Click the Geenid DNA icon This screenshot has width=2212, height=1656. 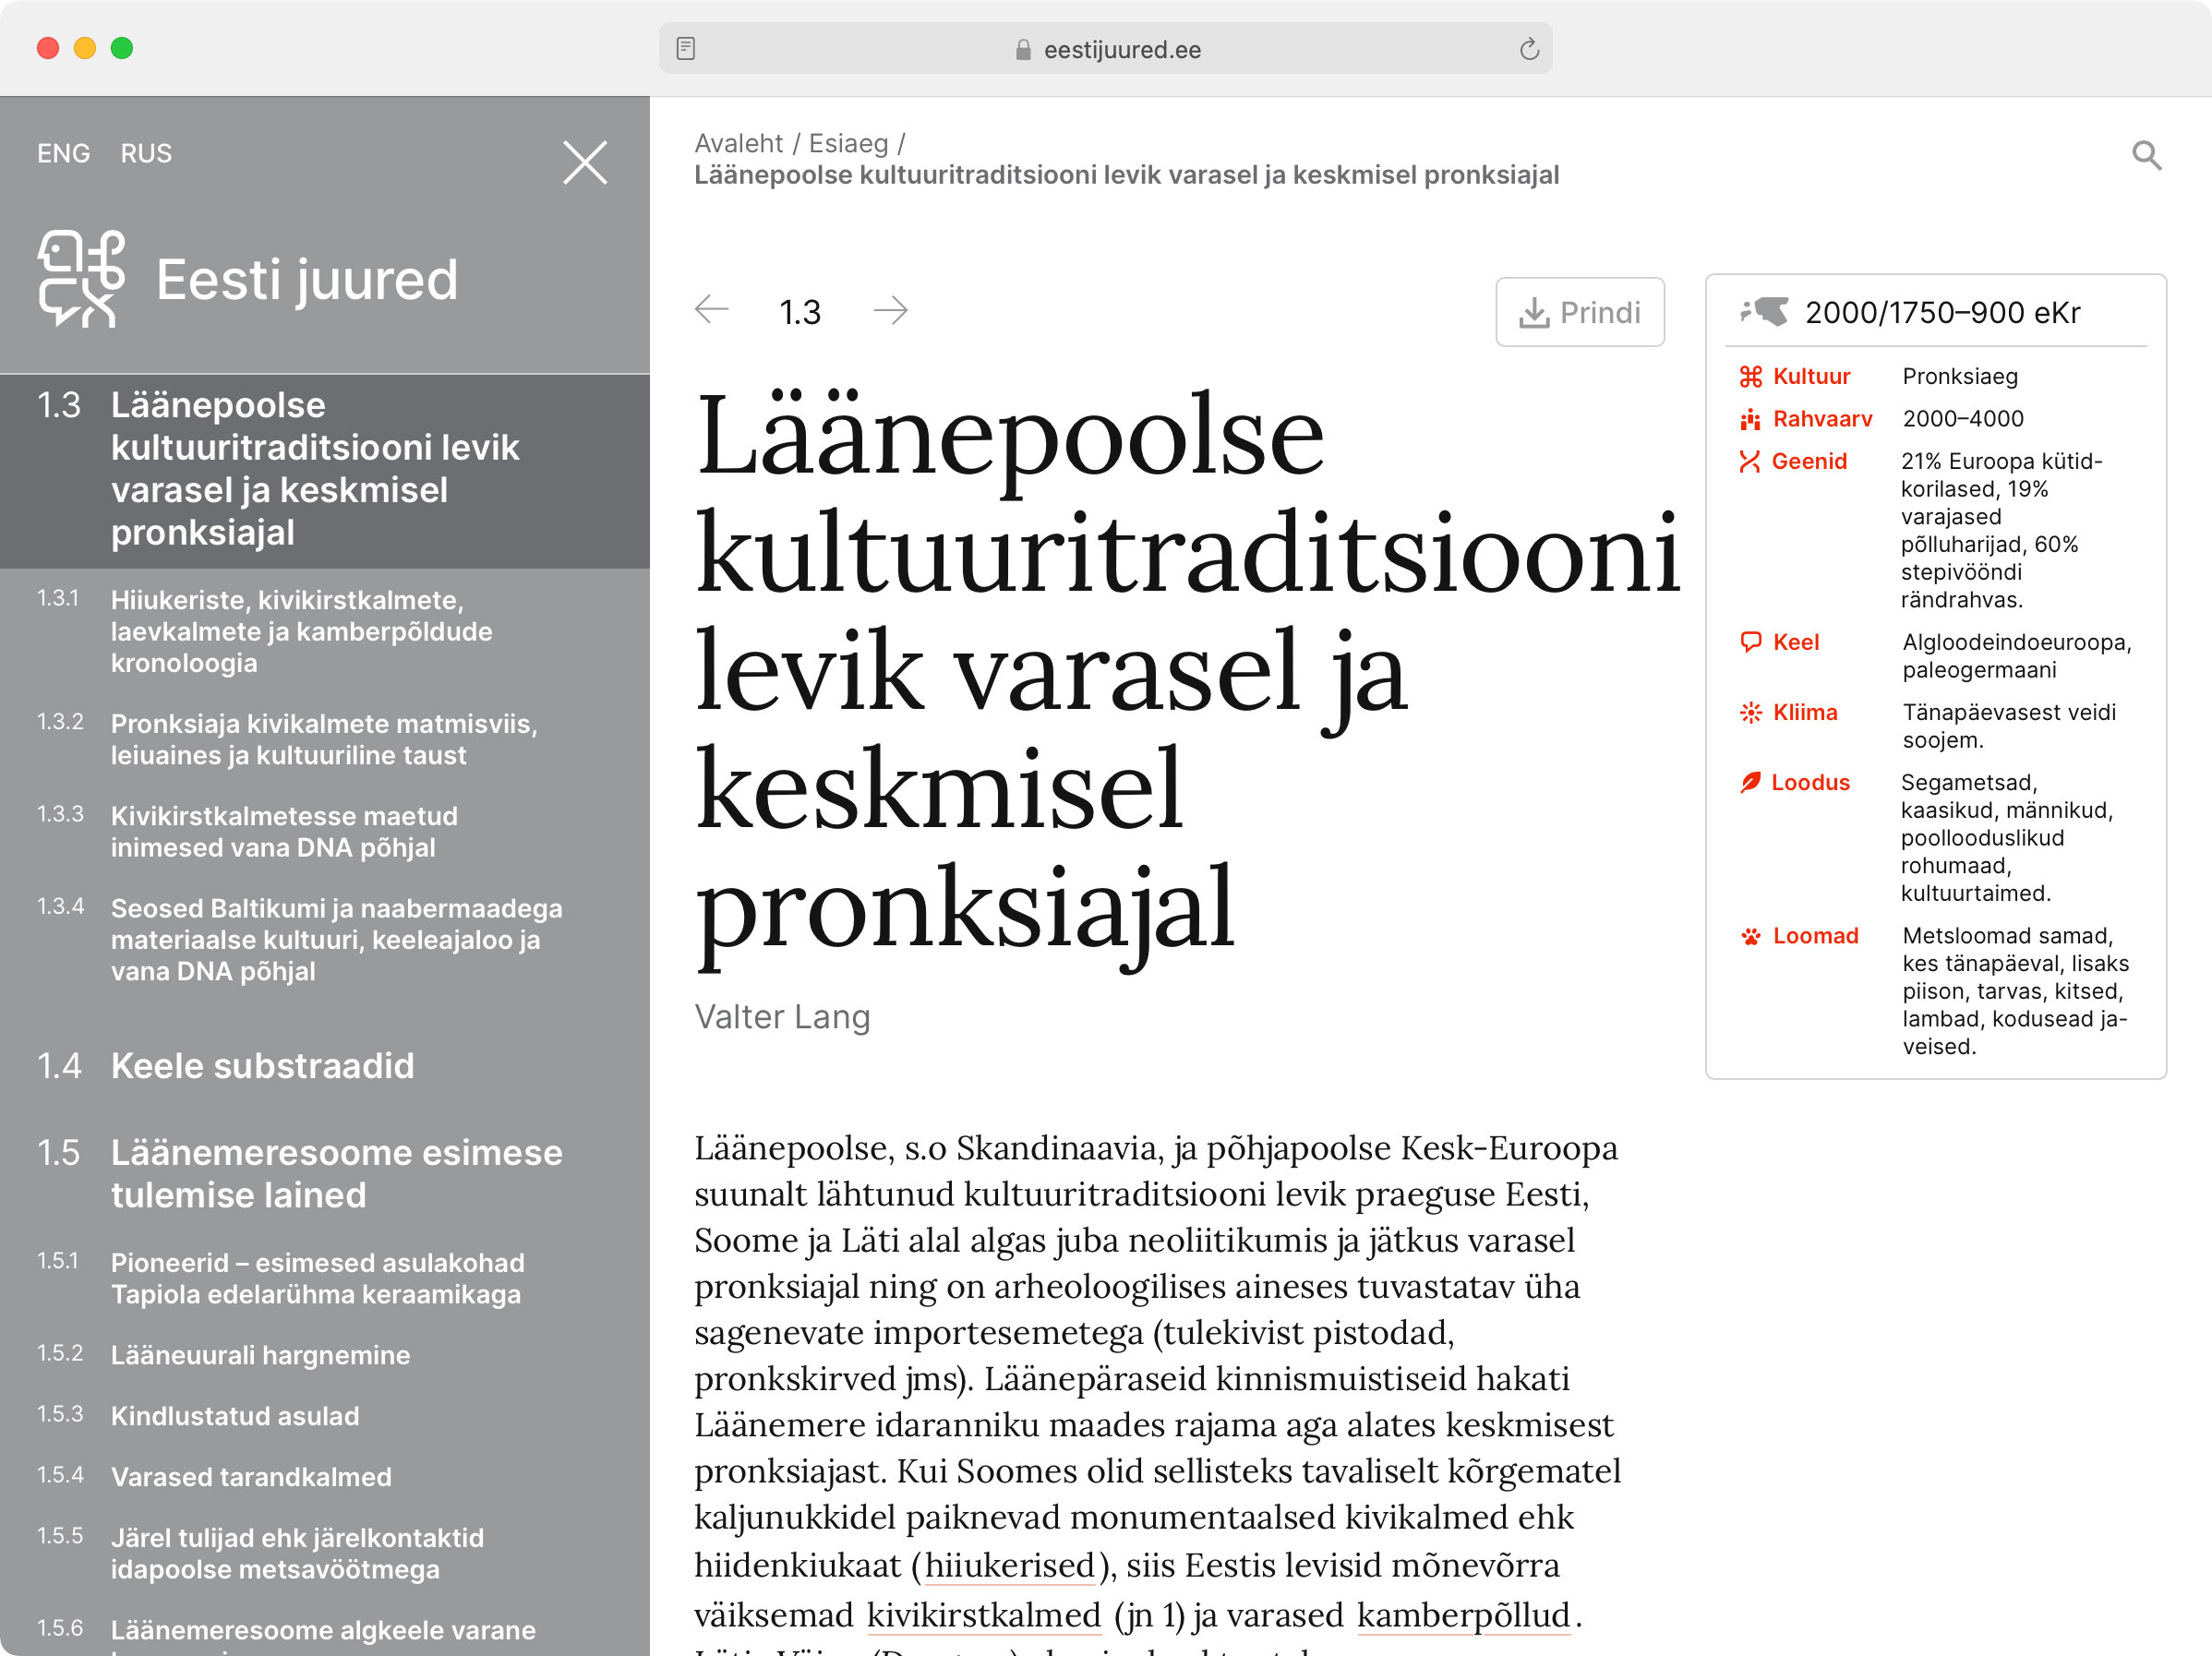[1749, 462]
